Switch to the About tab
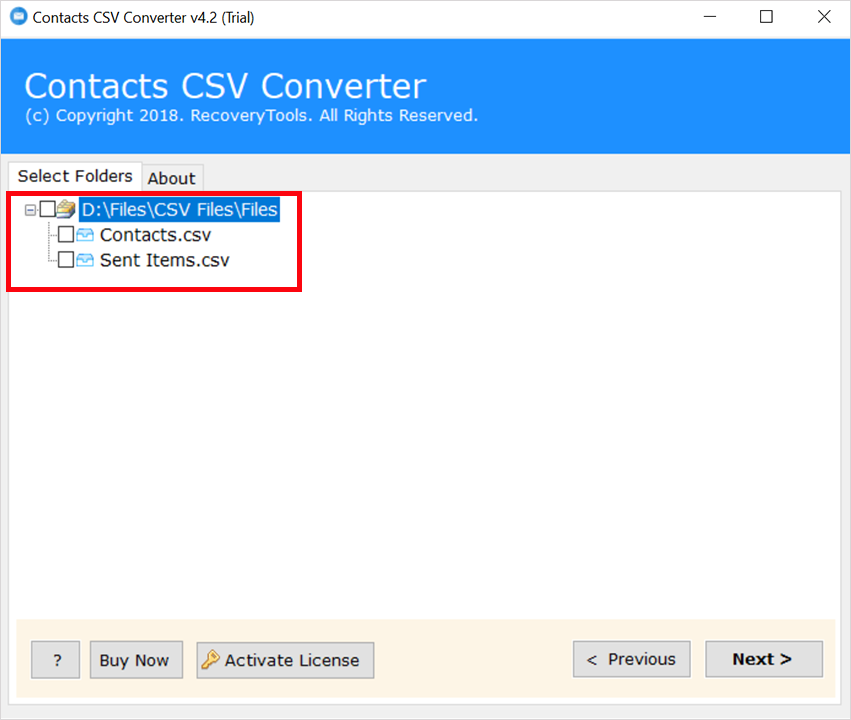This screenshot has height=720, width=851. click(x=172, y=178)
